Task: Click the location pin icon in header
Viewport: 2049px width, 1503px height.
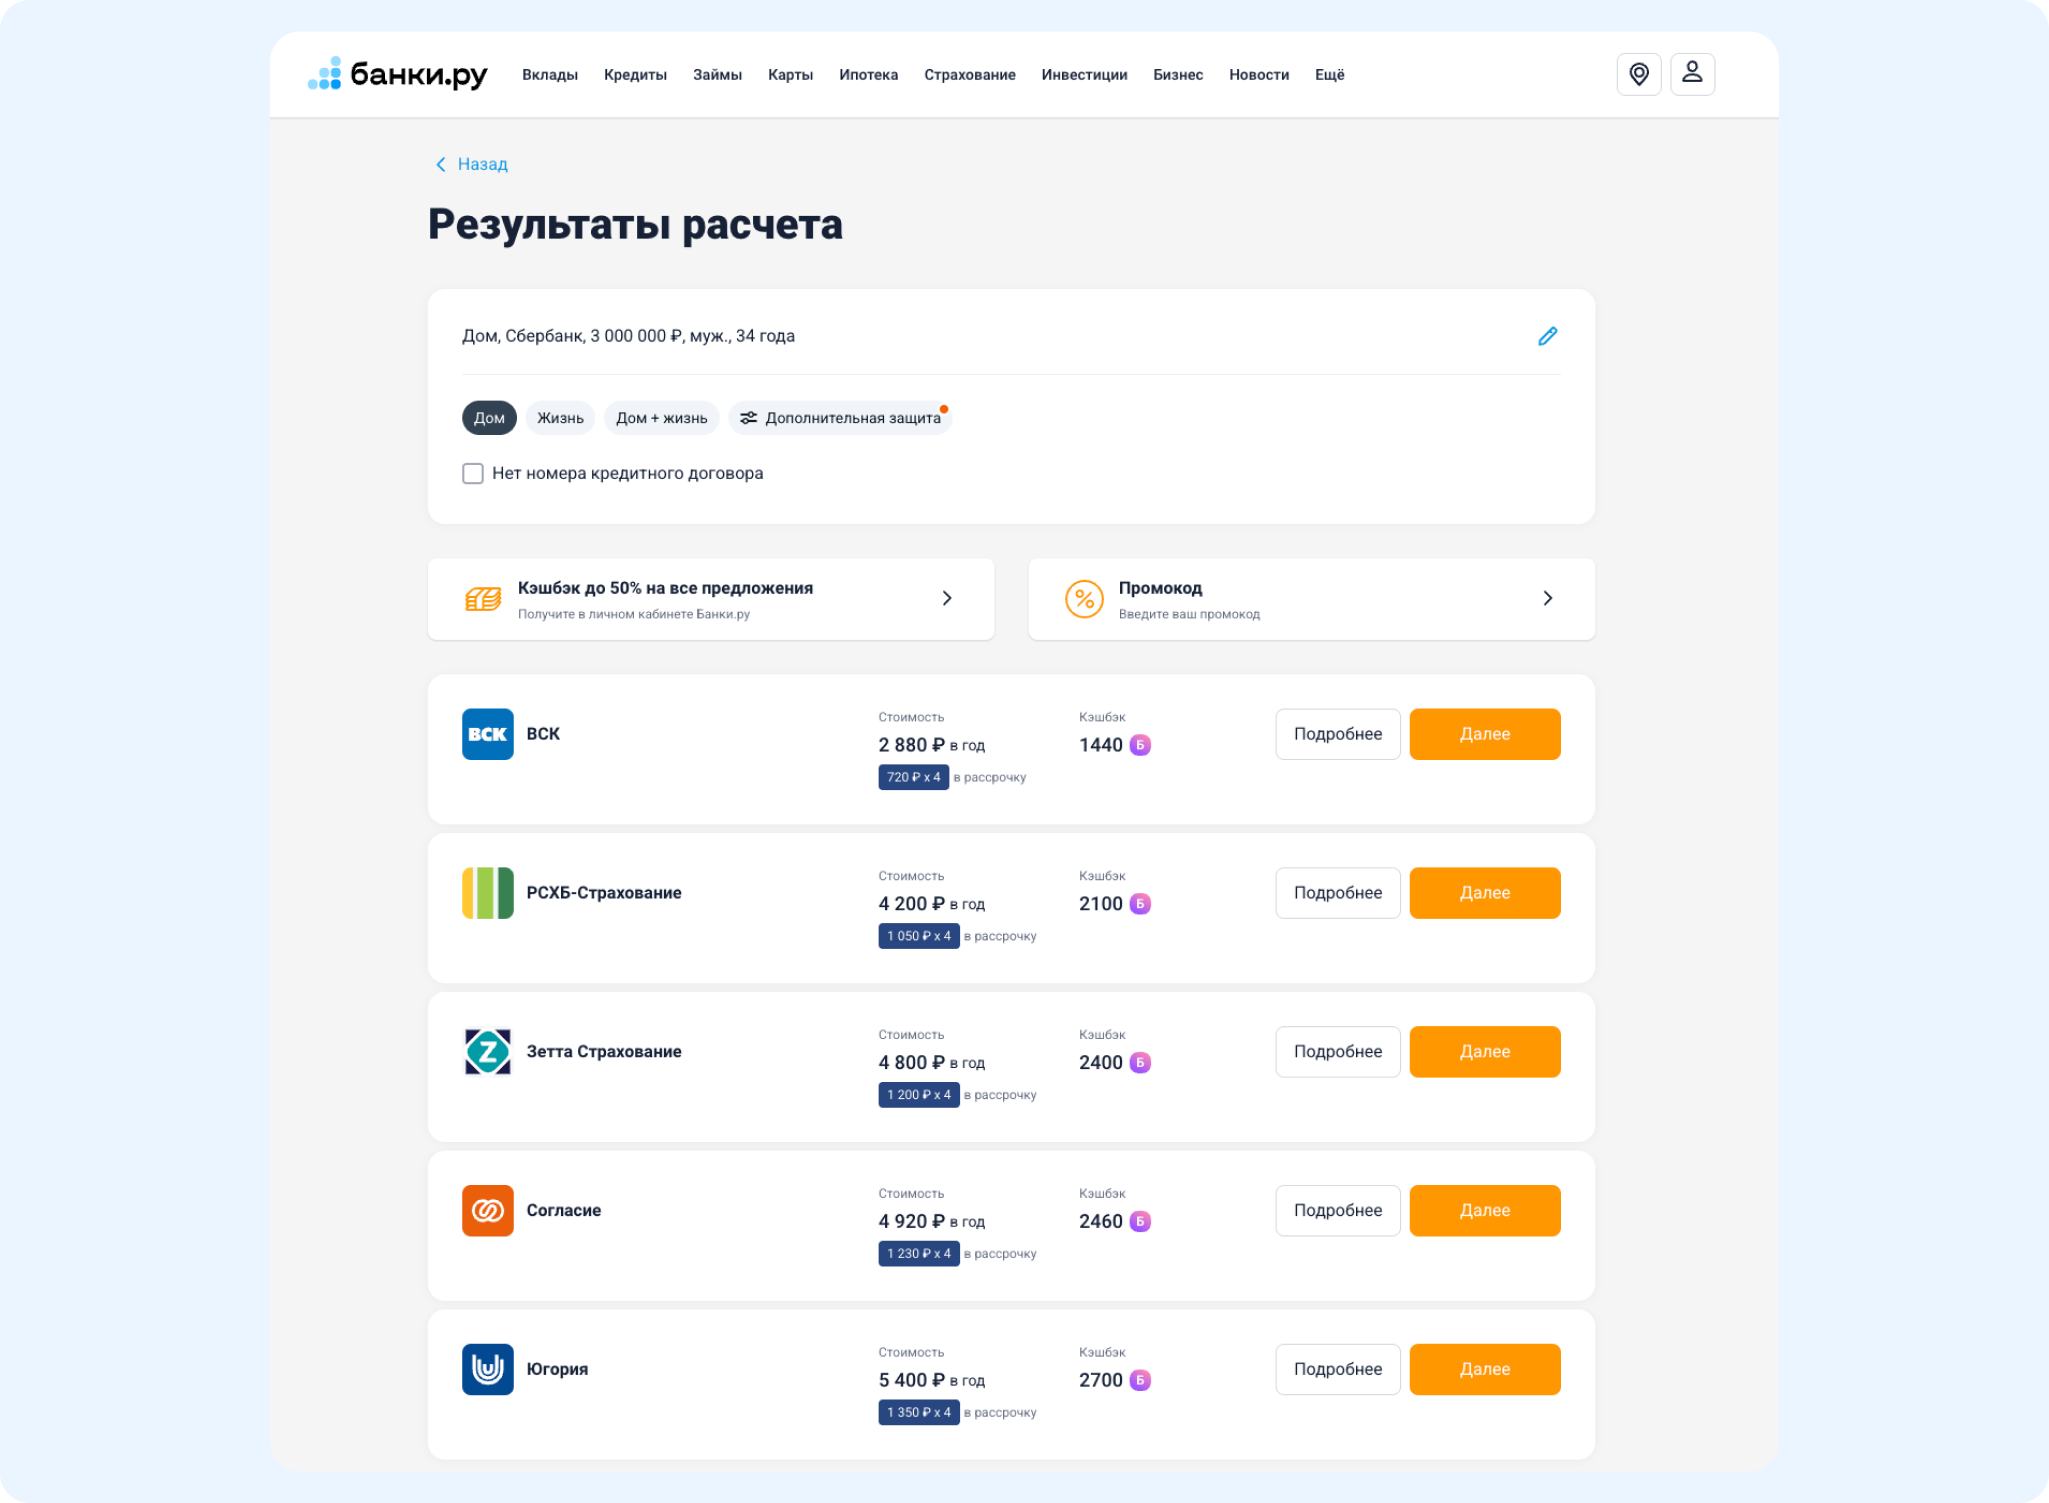Action: pos(1638,74)
